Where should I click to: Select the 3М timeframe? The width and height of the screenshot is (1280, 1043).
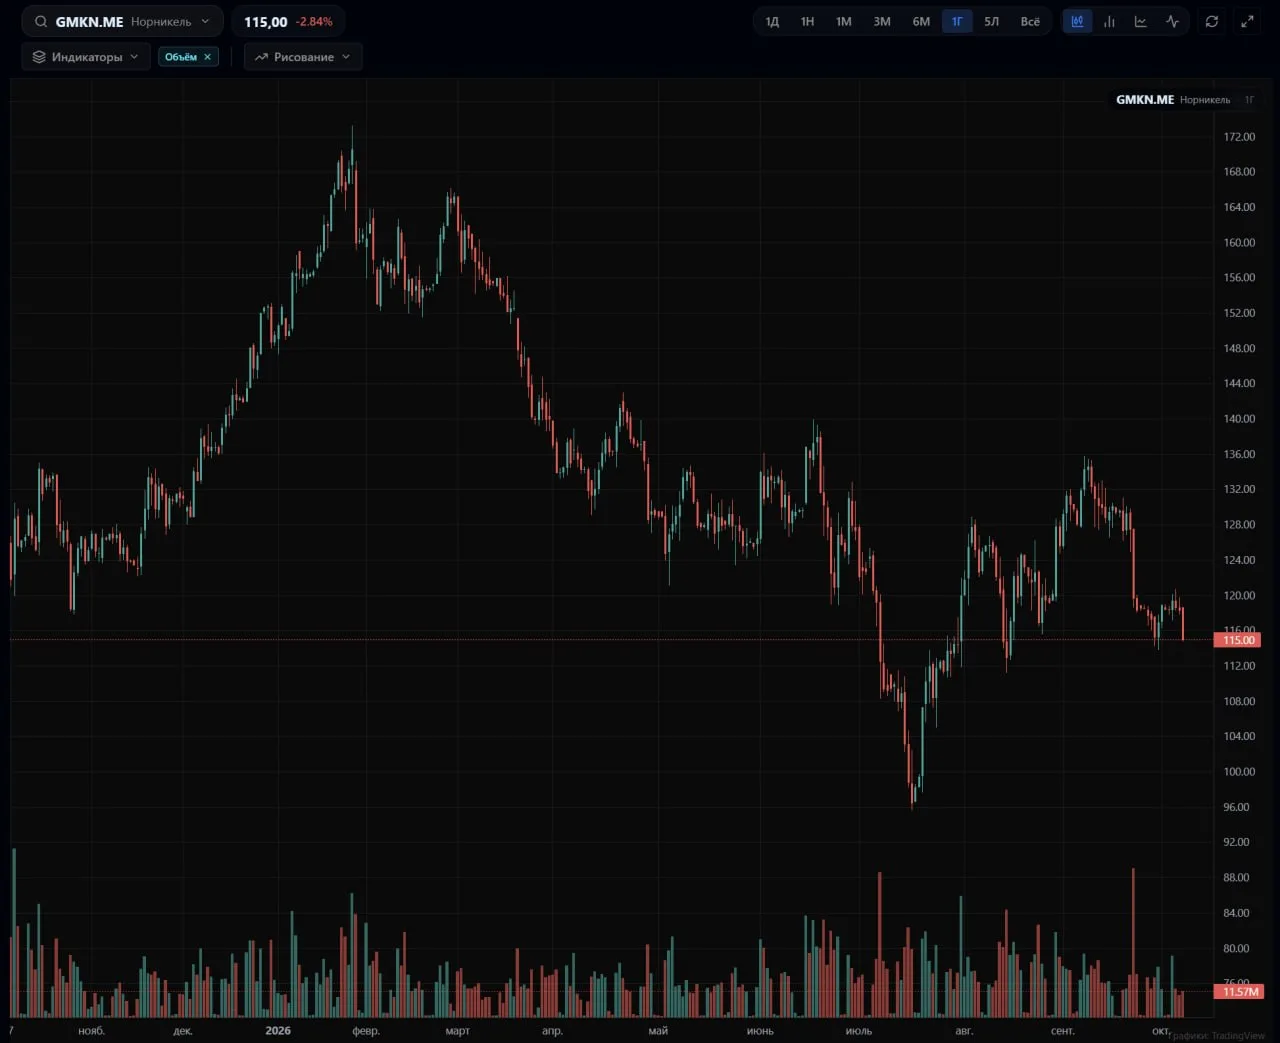click(x=882, y=21)
